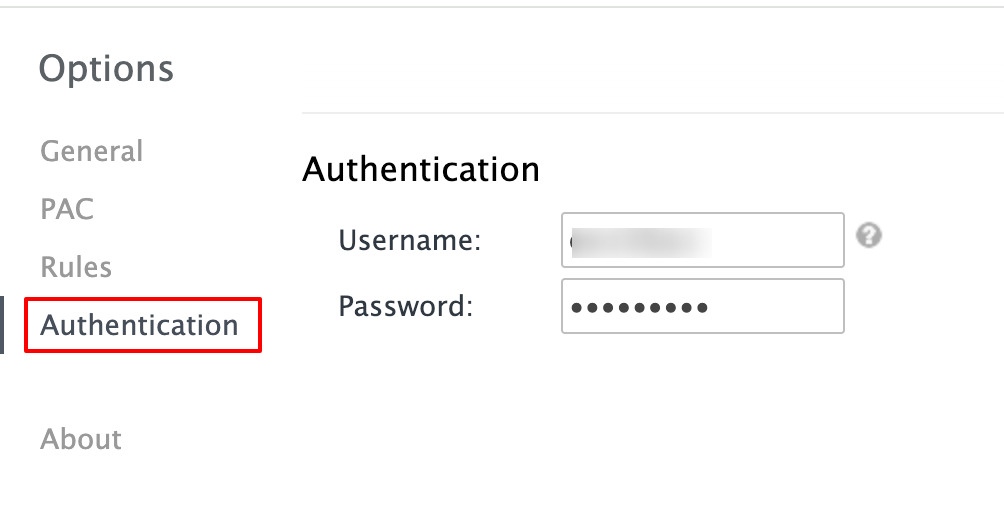
Task: Click the Password label text
Action: 405,306
